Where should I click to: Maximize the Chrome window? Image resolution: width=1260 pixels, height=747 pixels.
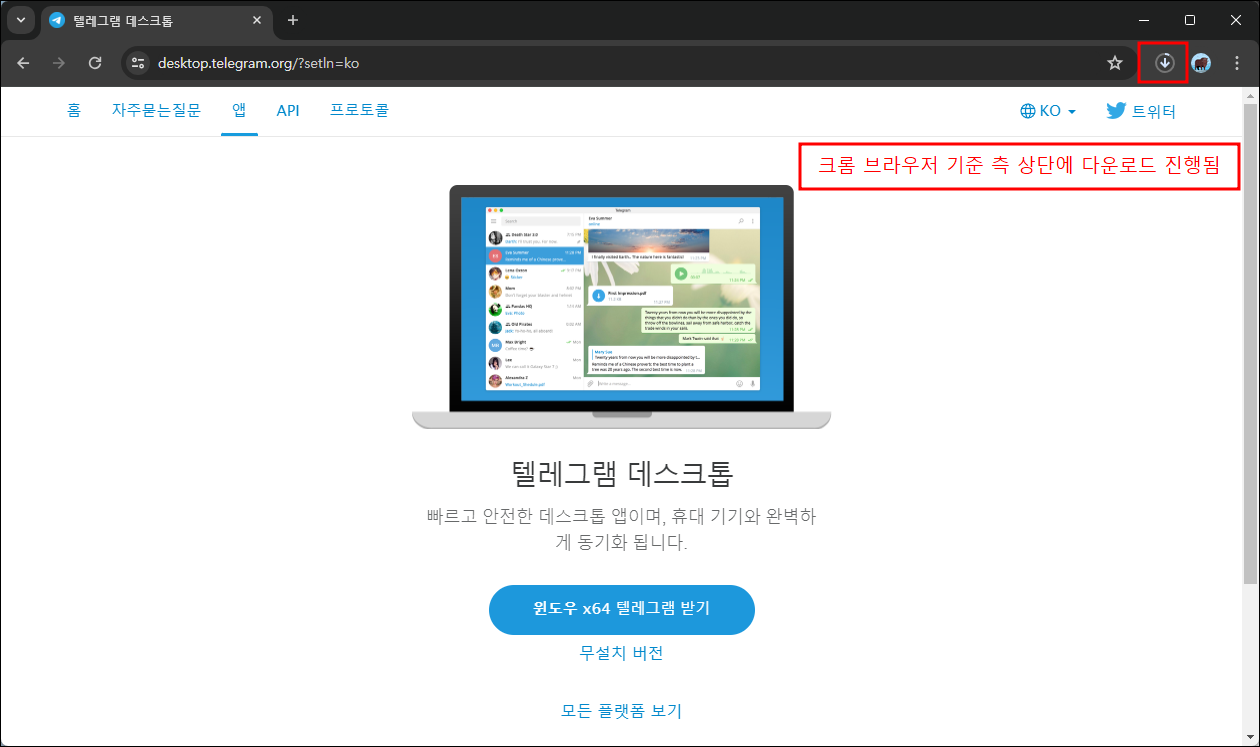[x=1189, y=20]
